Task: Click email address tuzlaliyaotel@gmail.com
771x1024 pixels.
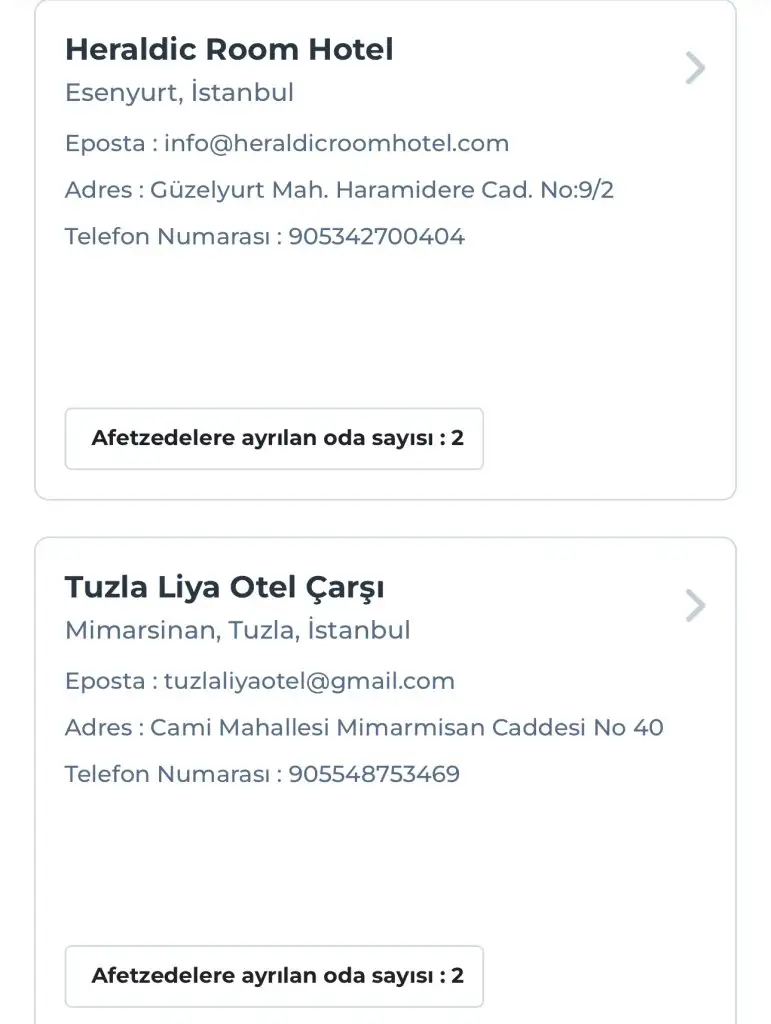Action: coord(309,681)
